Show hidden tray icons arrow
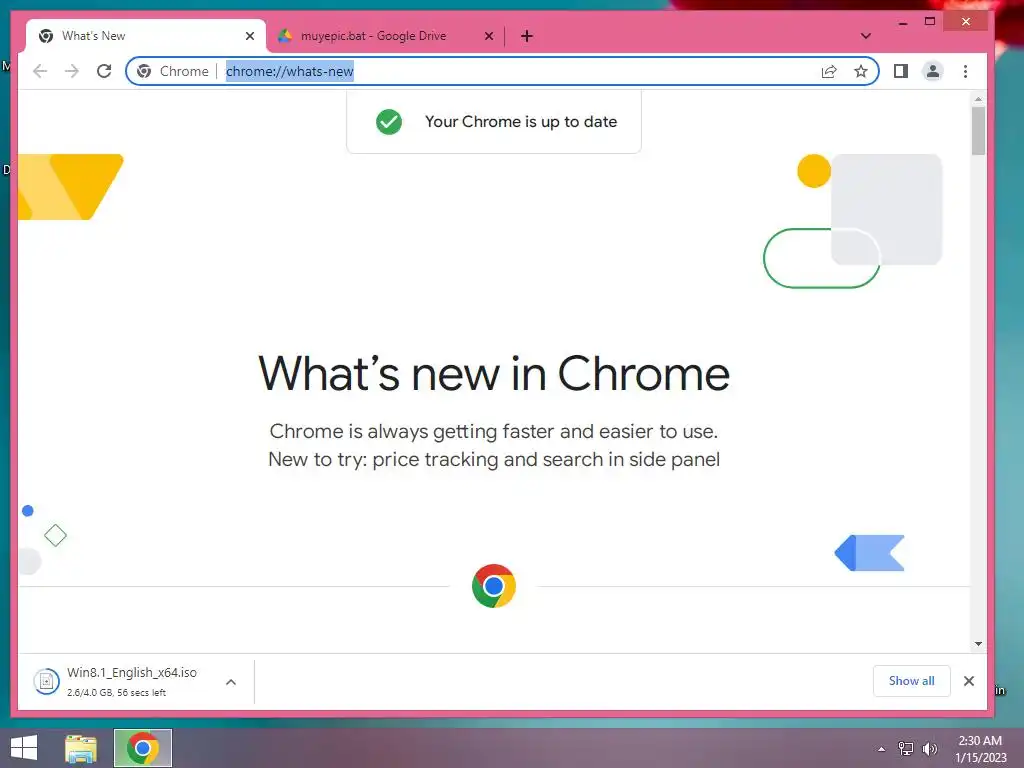Screen dimensions: 1024x768 click(x=882, y=749)
